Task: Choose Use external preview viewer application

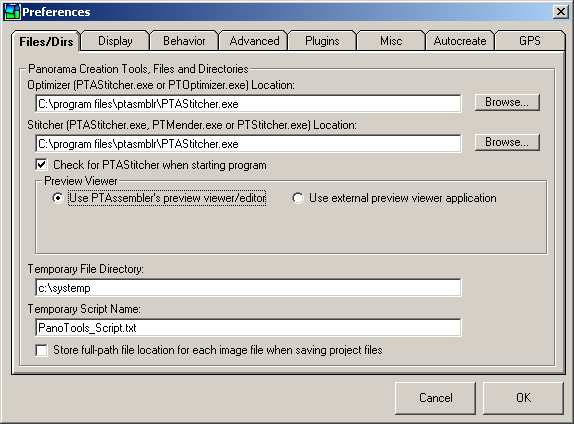Action: [x=298, y=198]
